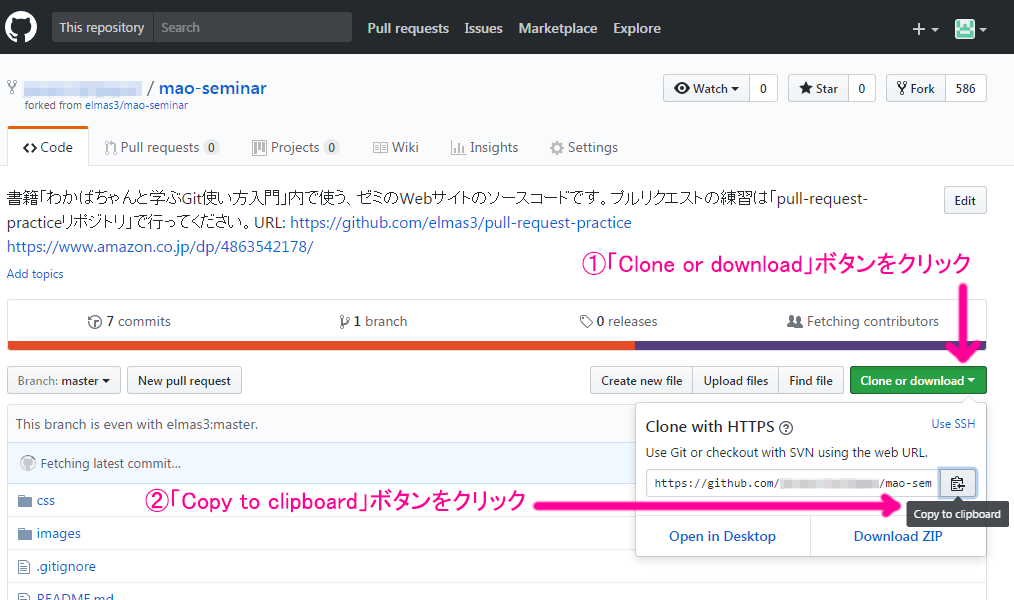Switch to the Pull requests tab
Image resolution: width=1014 pixels, height=600 pixels.
[161, 147]
